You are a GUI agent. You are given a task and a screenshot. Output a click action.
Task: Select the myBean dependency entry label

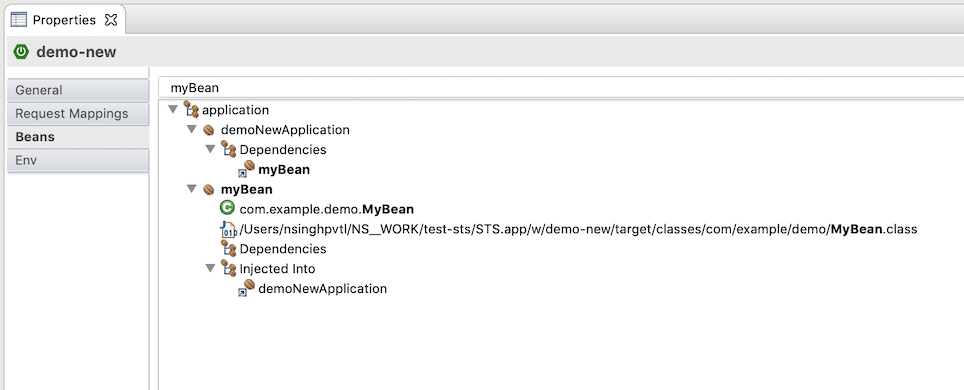pyautogui.click(x=284, y=170)
